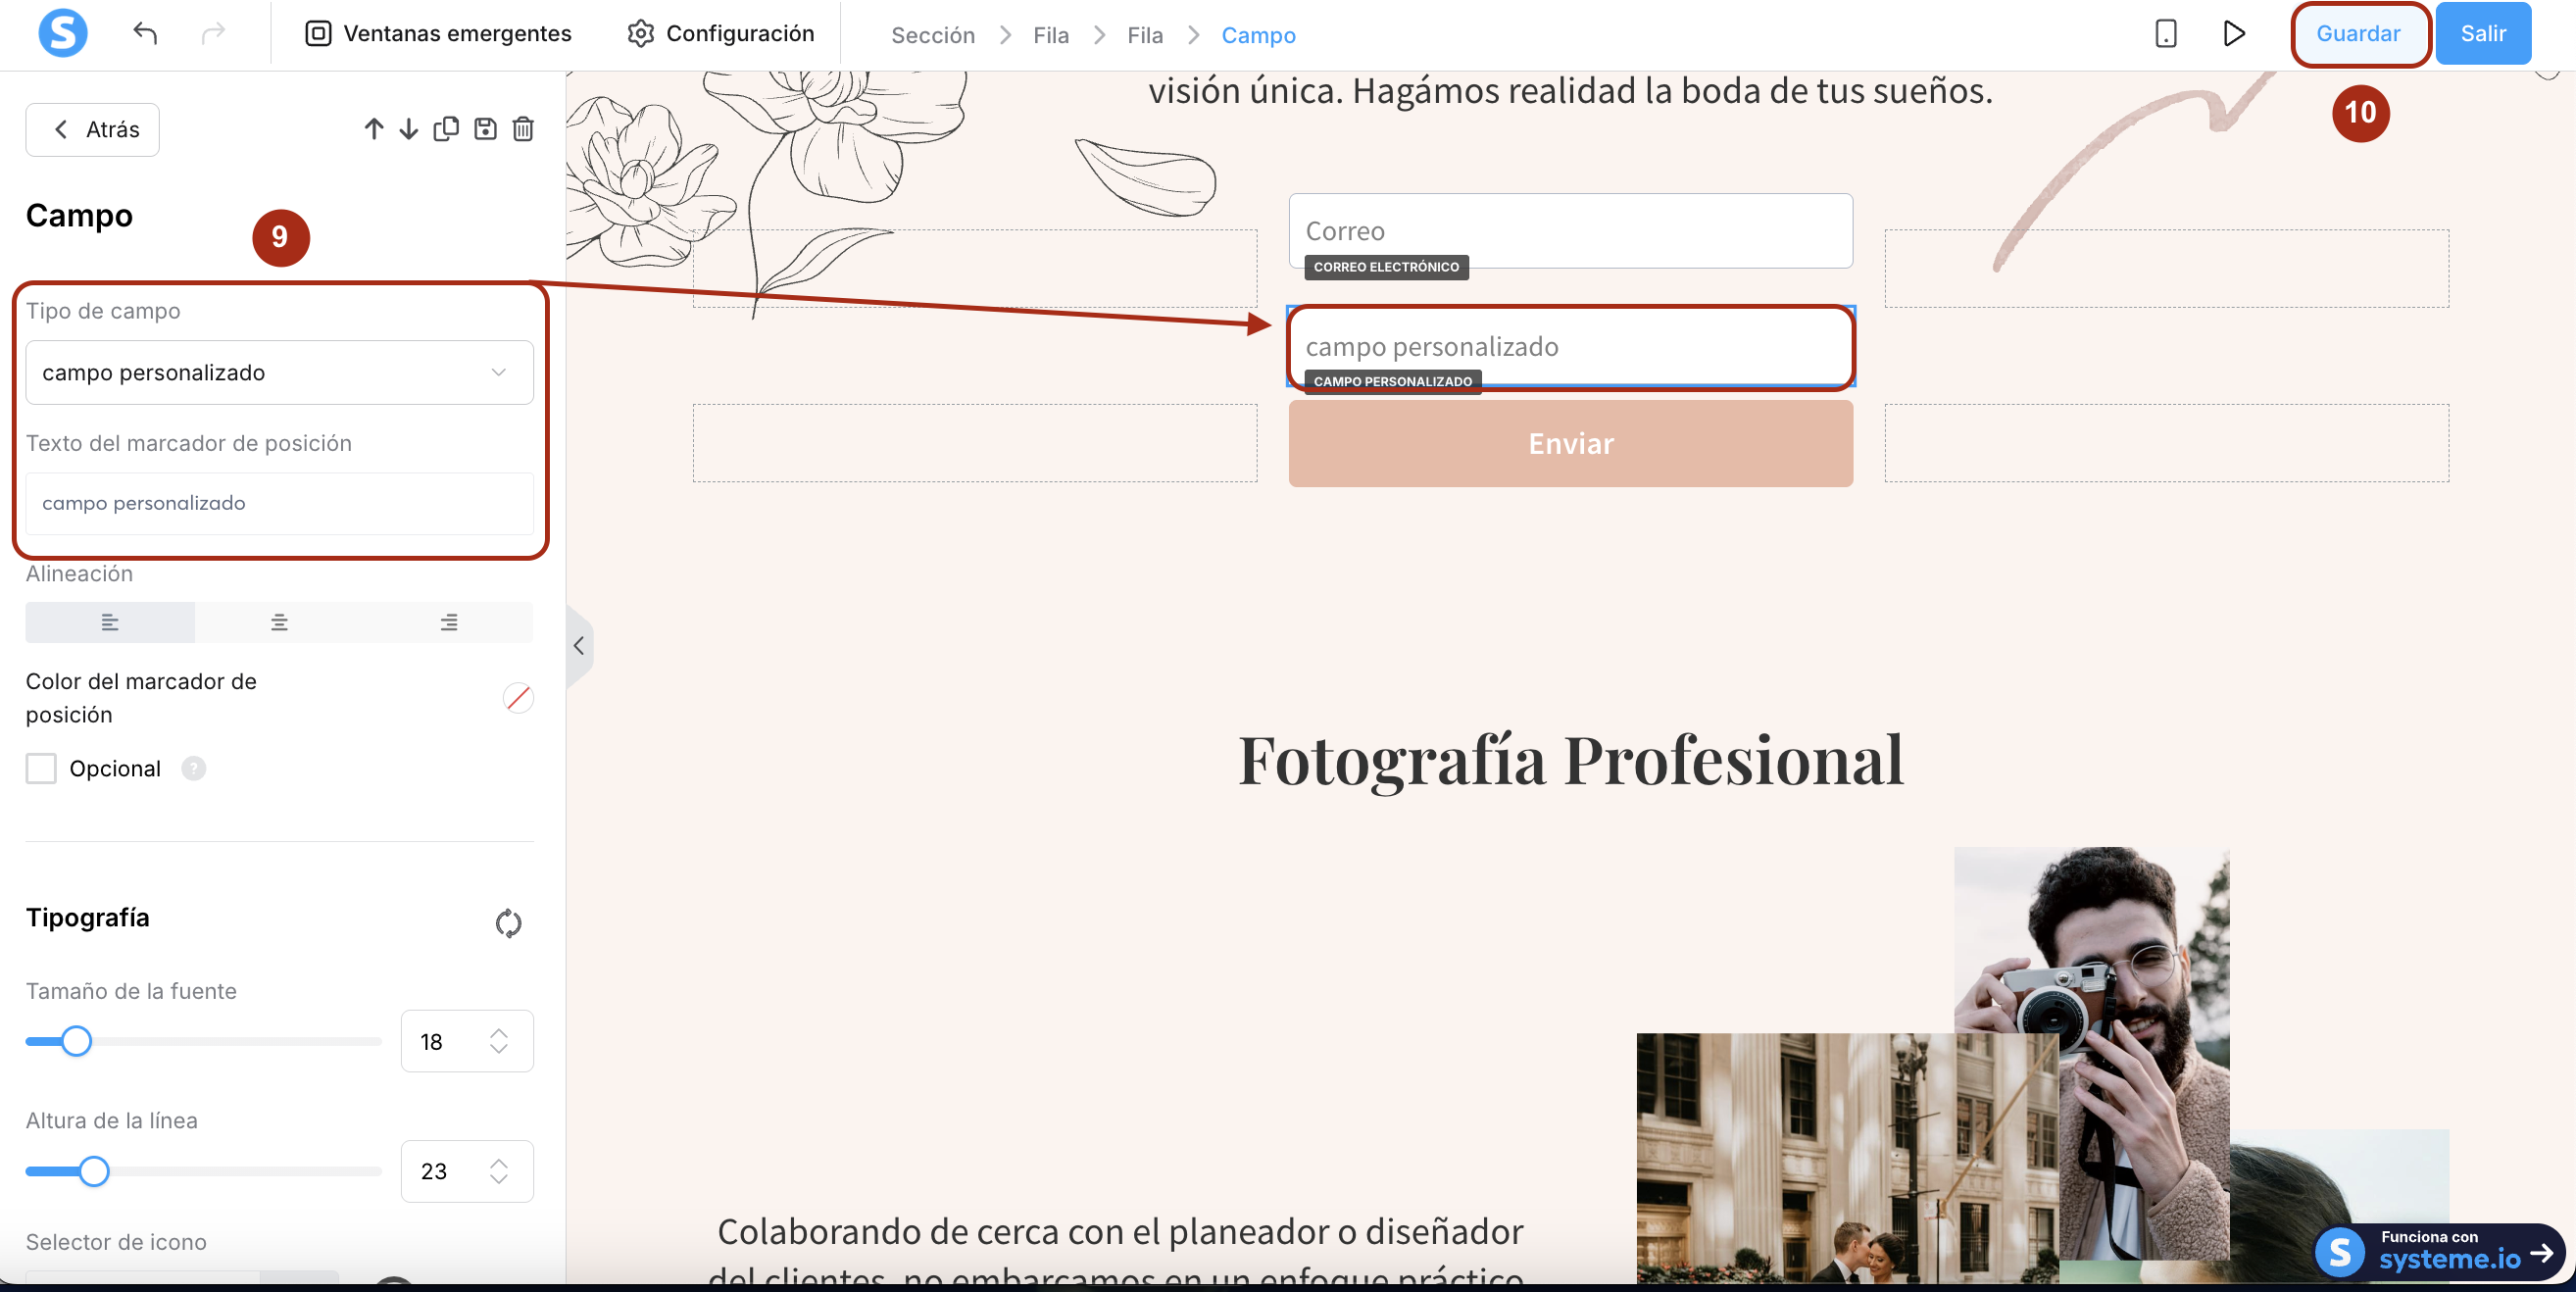This screenshot has height=1292, width=2576.
Task: Increase font size stepper value
Action: (499, 1033)
